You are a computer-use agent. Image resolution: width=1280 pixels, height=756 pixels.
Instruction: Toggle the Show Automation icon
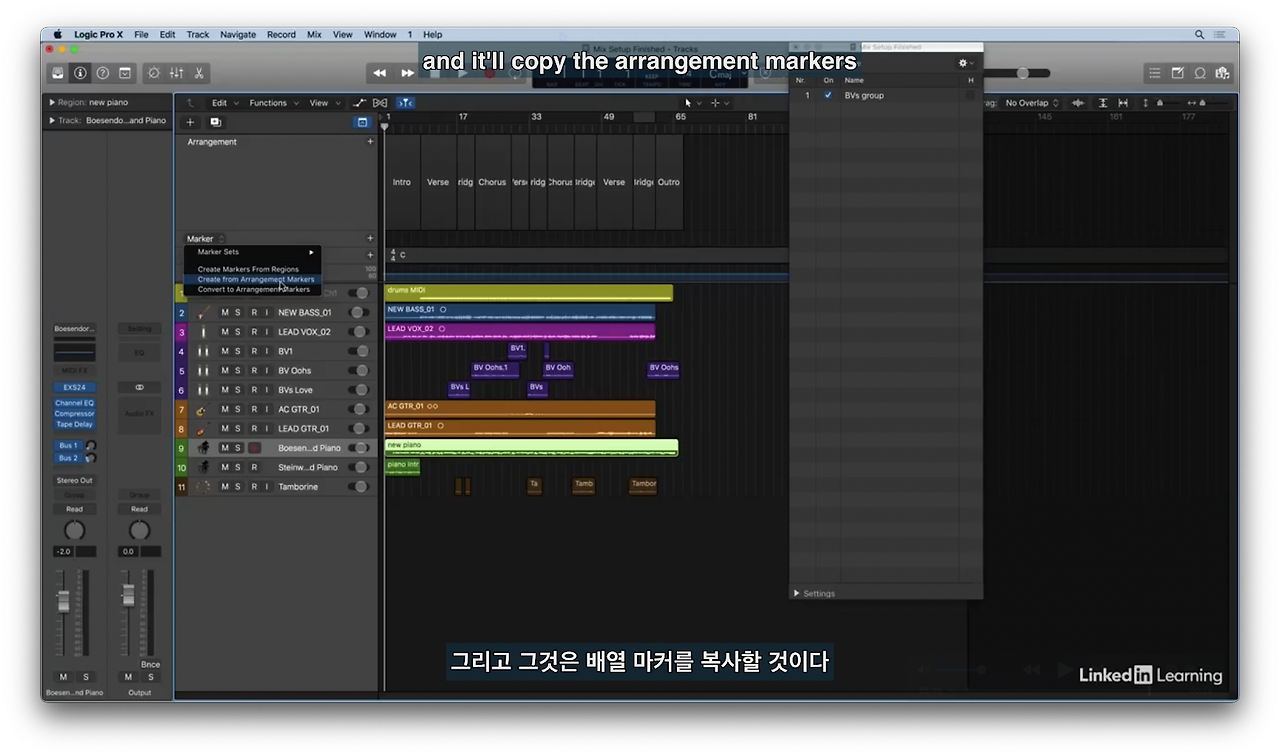pyautogui.click(x=360, y=103)
